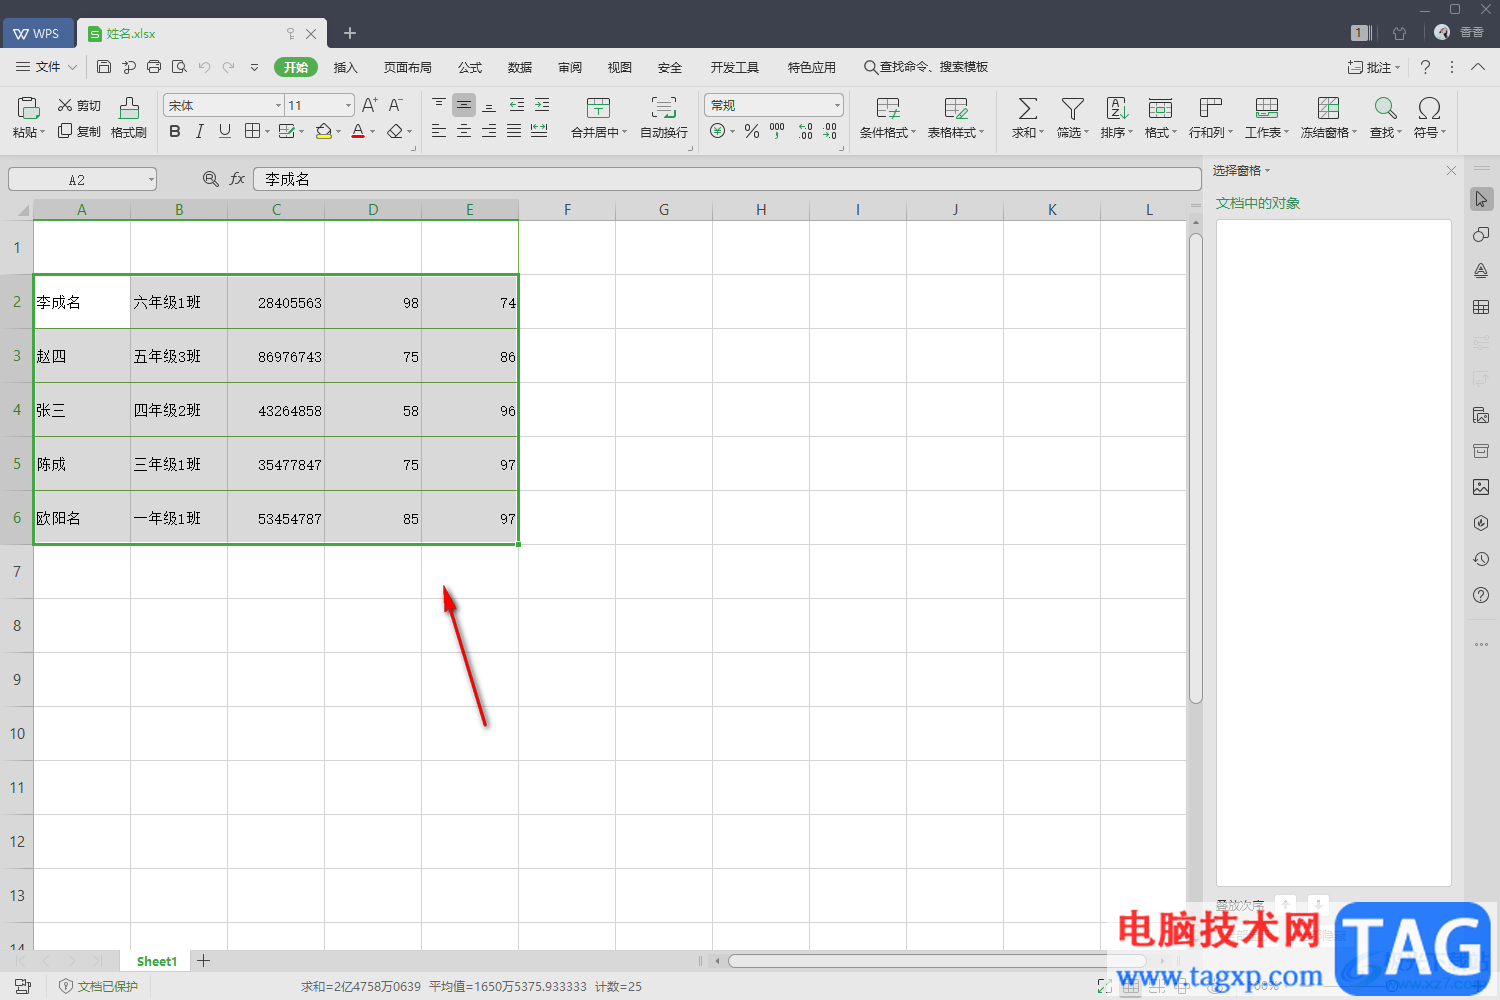The width and height of the screenshot is (1500, 1000).
Task: Open the font size dropdown 11
Action: coord(348,105)
